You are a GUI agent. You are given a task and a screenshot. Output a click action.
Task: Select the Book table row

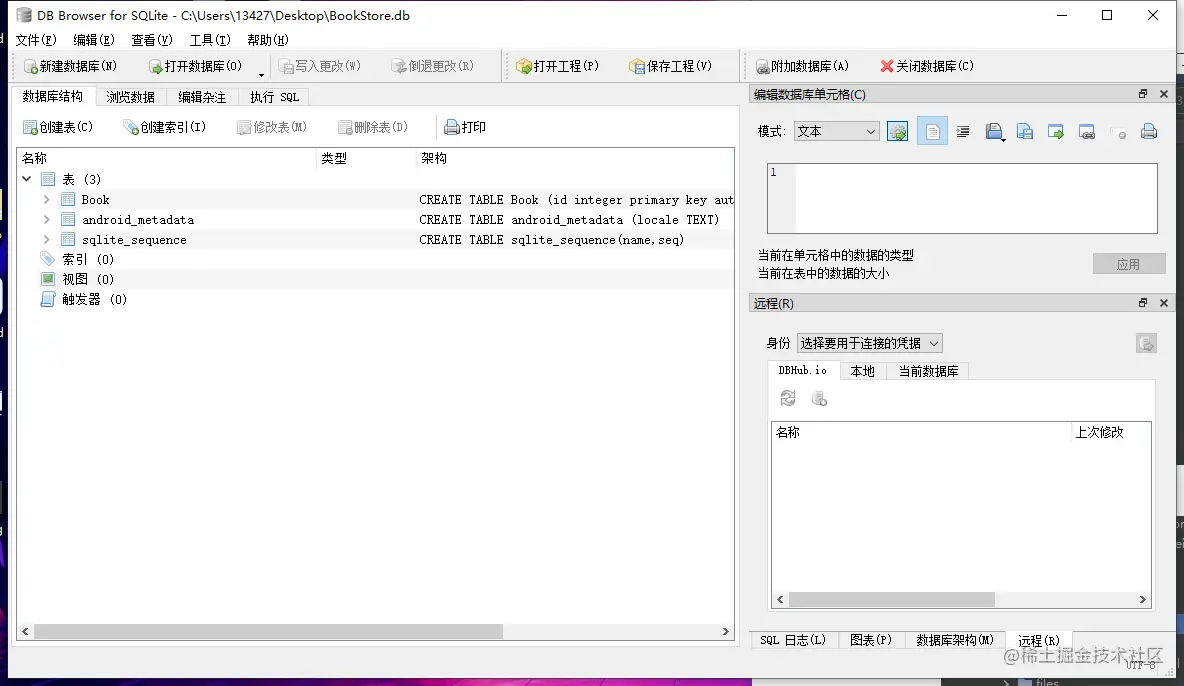pos(375,199)
